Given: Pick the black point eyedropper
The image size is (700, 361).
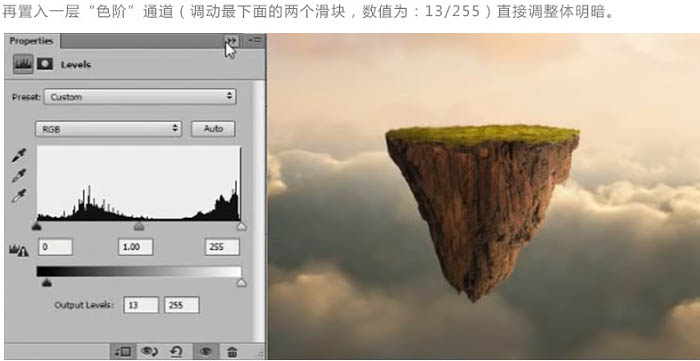Looking at the screenshot, I should 19,155.
